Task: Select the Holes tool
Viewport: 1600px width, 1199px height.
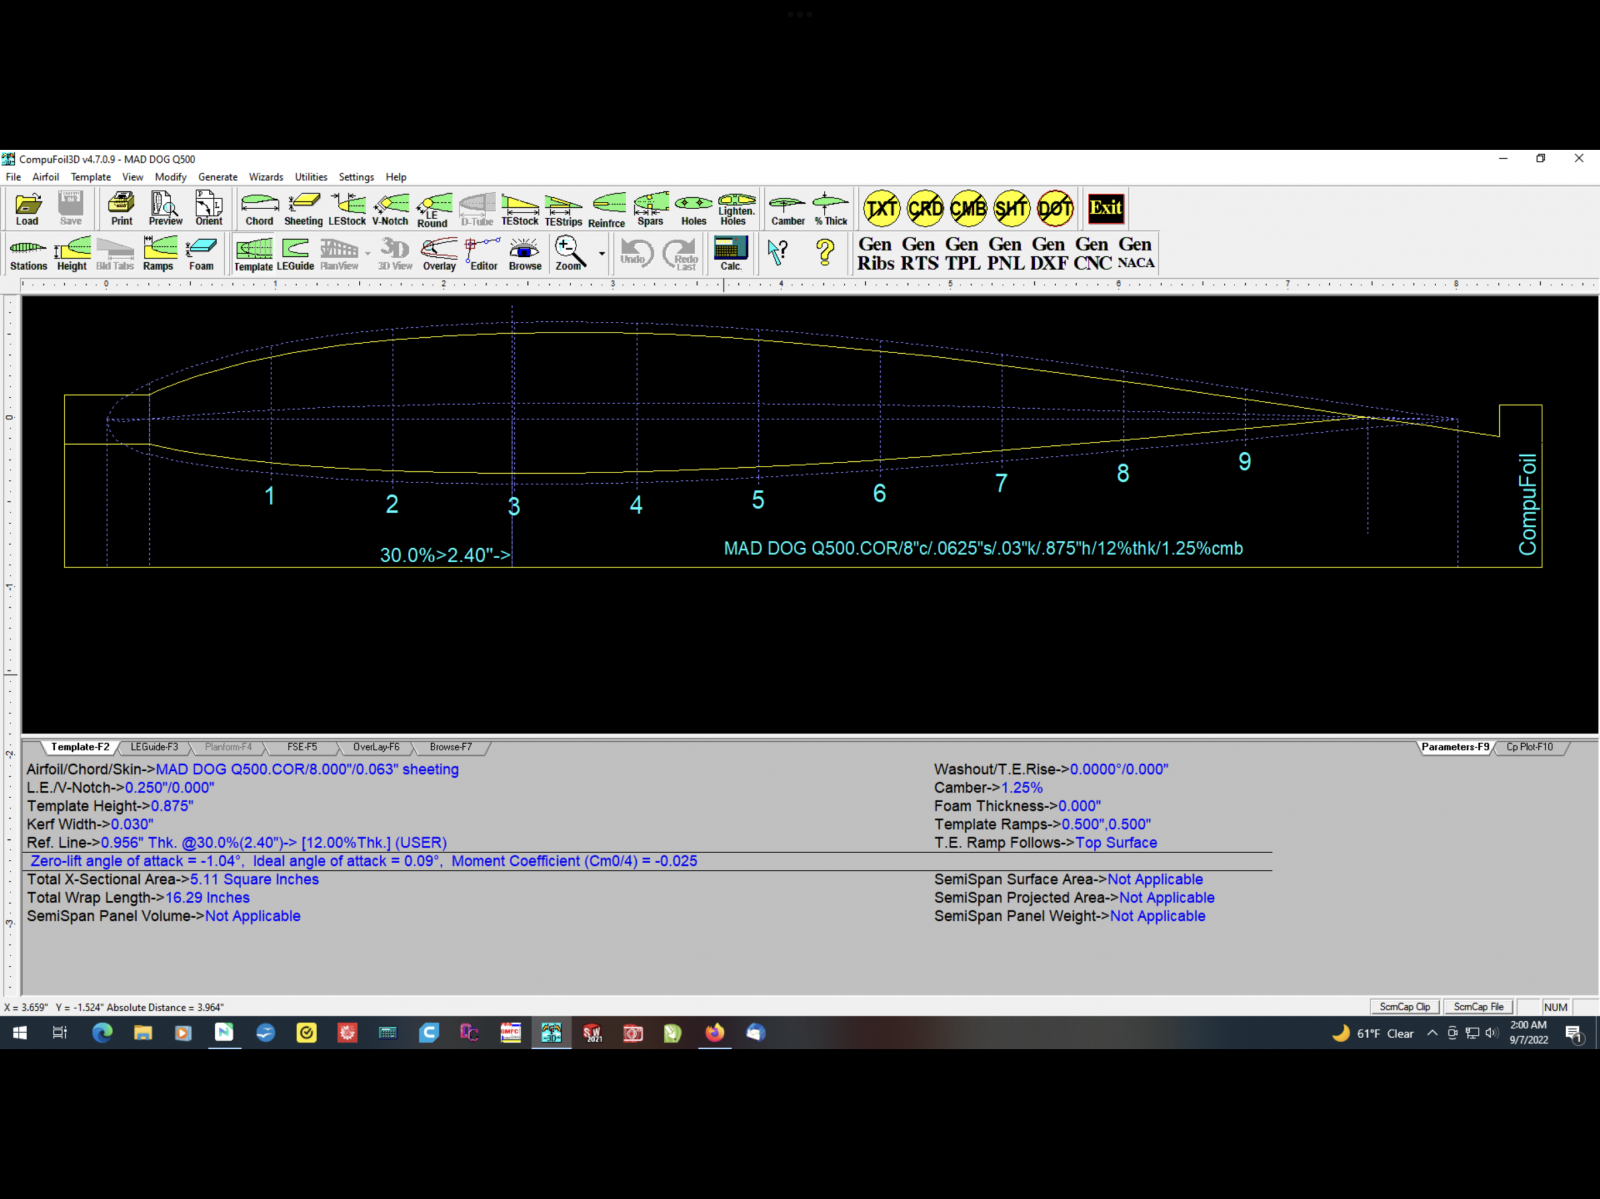Action: (x=693, y=209)
